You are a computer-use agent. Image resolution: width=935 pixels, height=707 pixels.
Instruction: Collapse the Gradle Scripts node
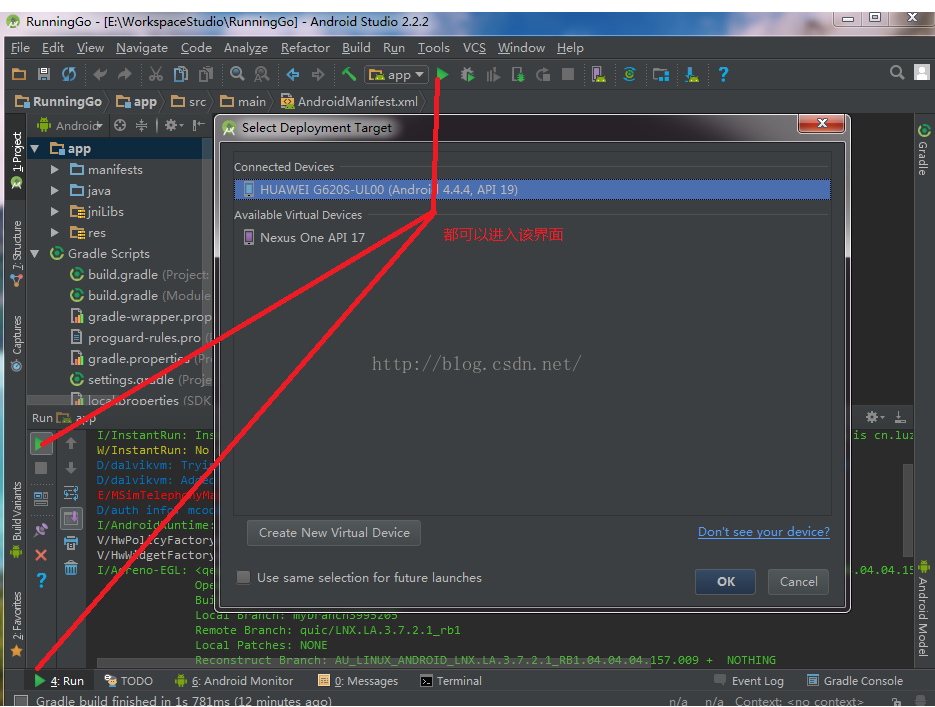tap(35, 253)
